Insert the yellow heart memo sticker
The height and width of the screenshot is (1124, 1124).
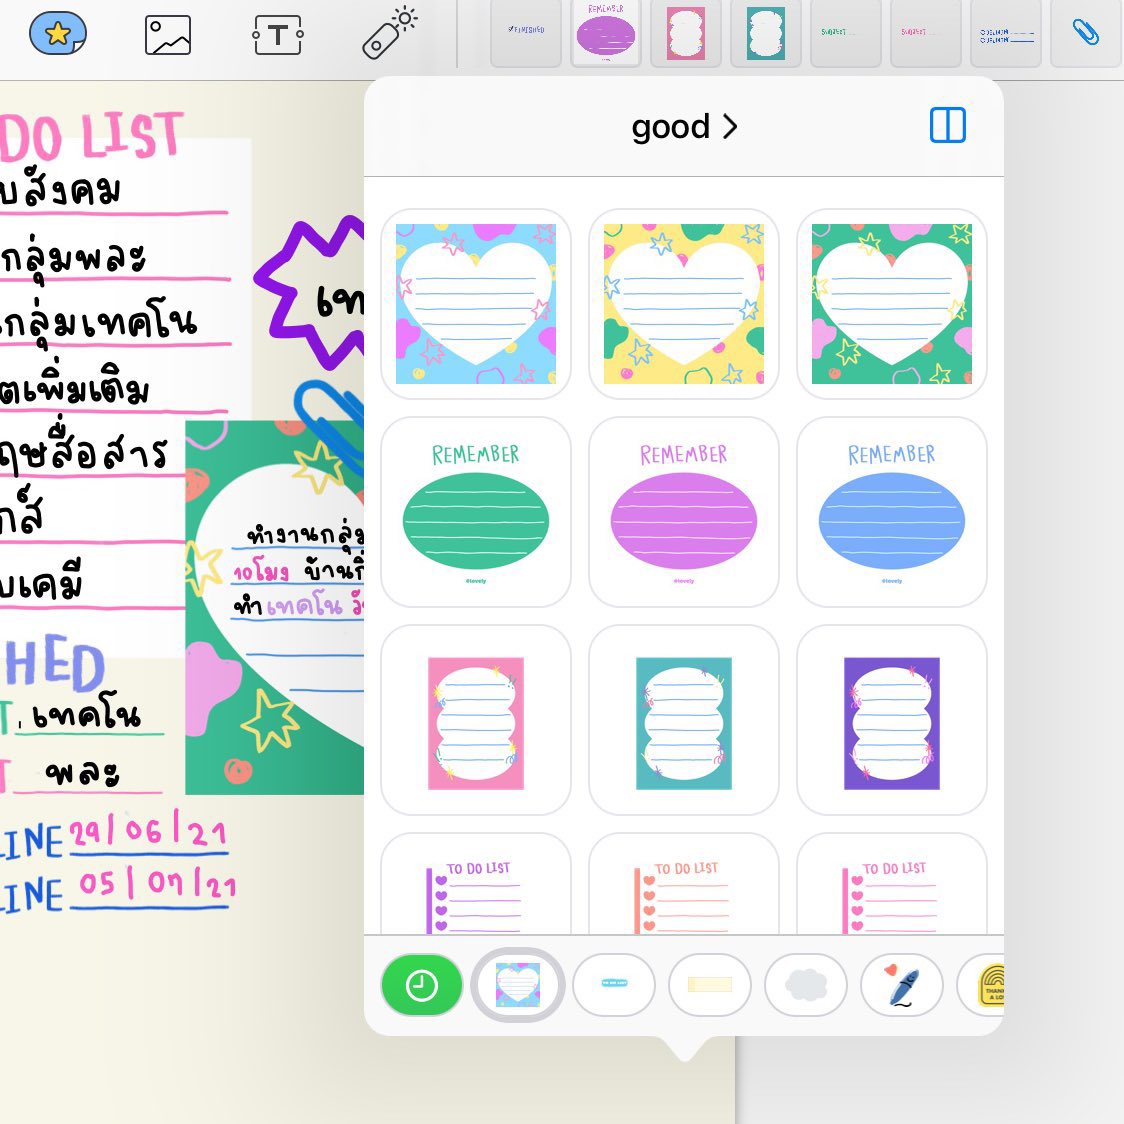pyautogui.click(x=684, y=304)
